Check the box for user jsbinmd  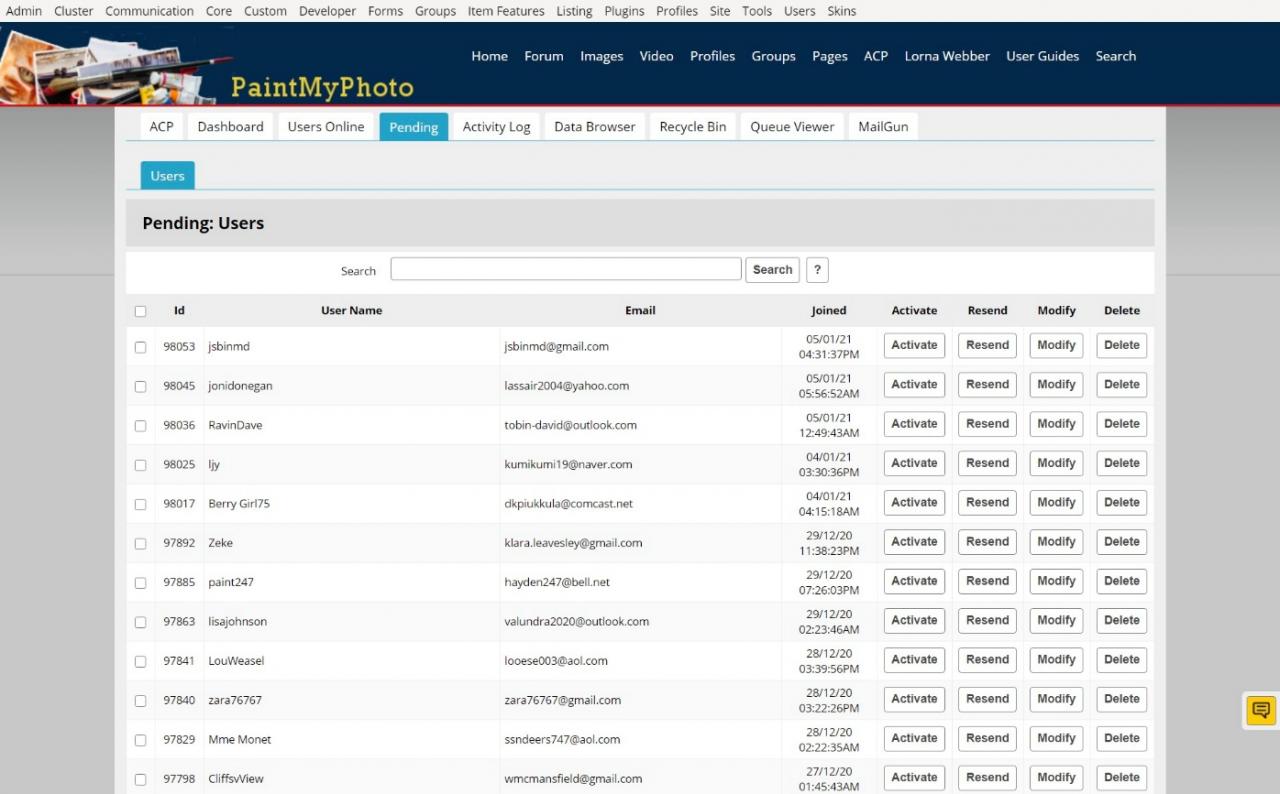140,347
